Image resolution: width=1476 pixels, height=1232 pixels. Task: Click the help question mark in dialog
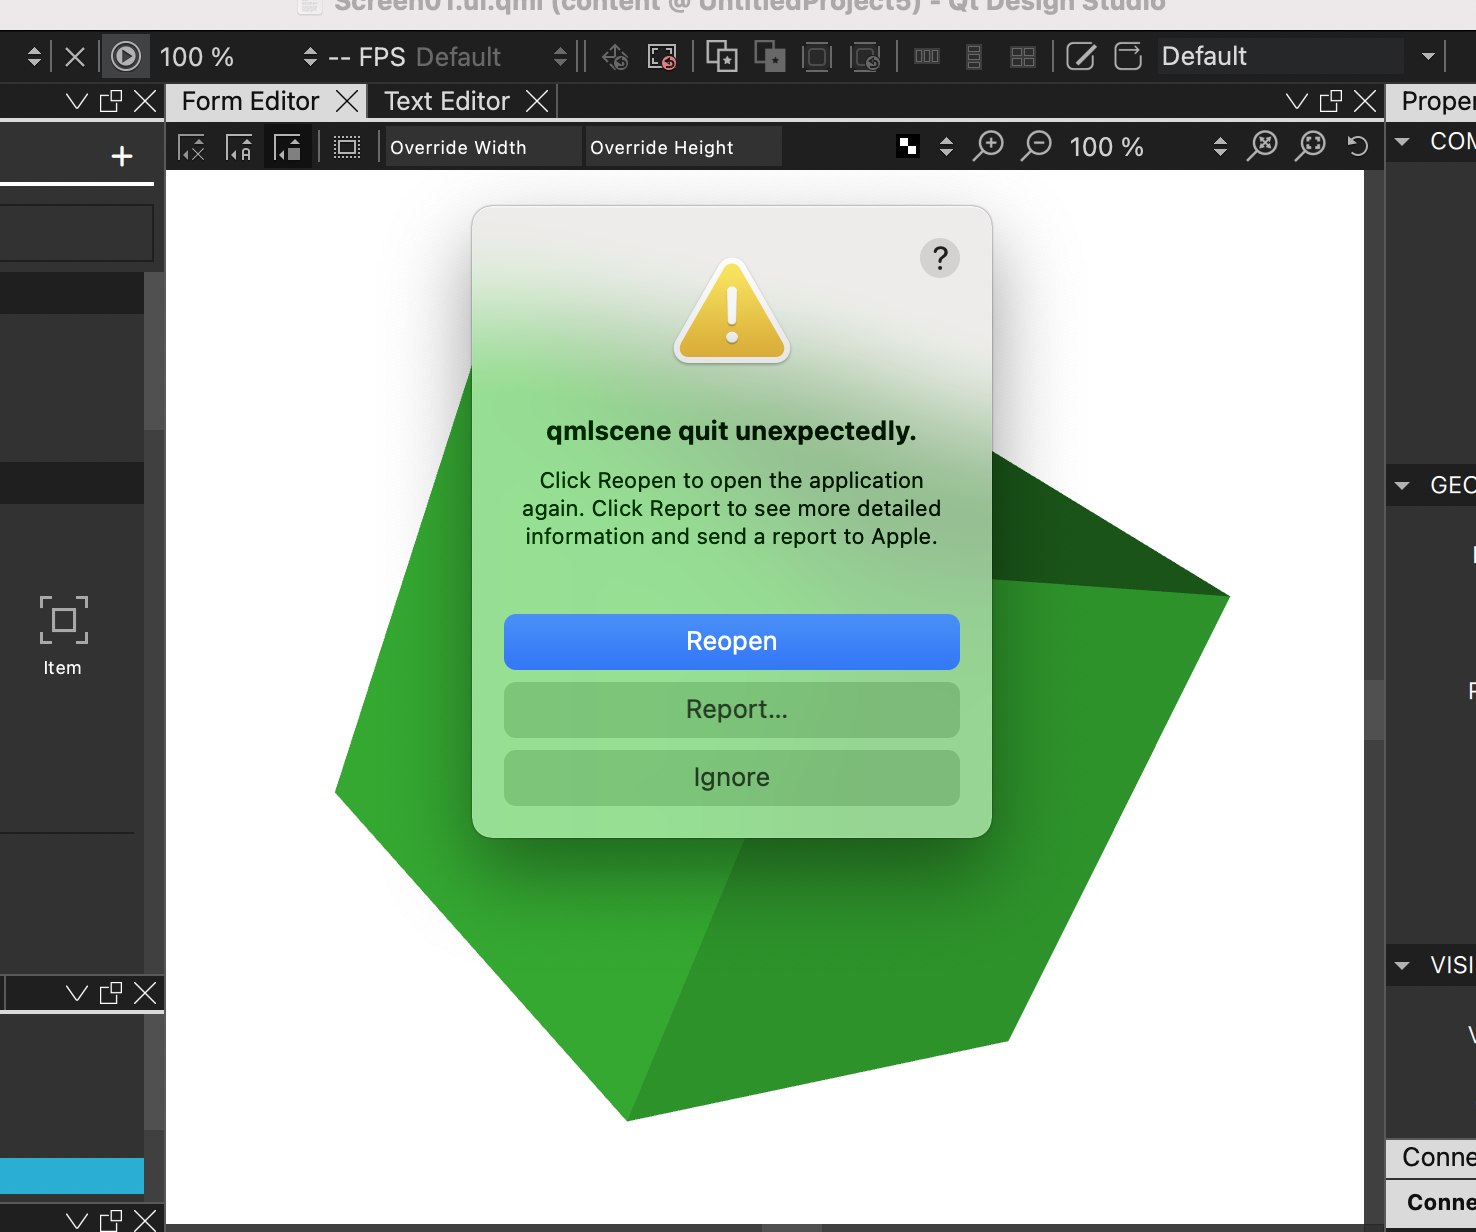(x=940, y=258)
